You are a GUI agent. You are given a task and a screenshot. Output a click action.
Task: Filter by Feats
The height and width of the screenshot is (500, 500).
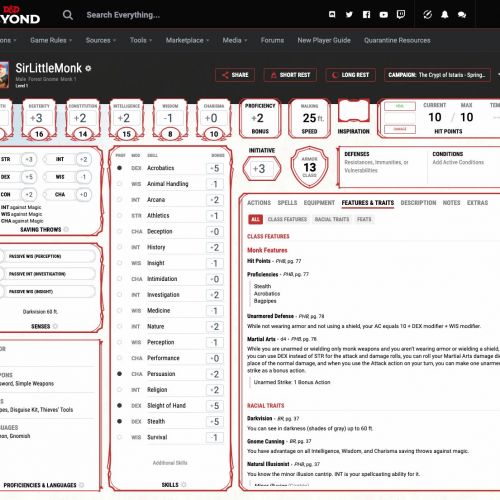(364, 219)
